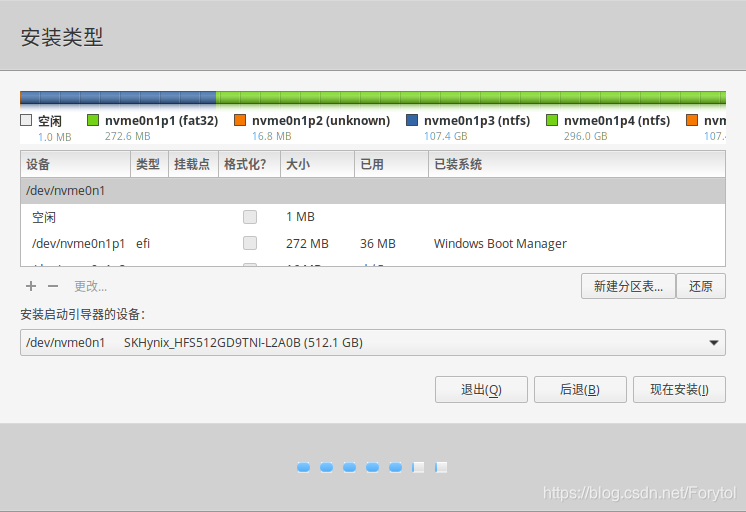Screen dimensions: 746x512
Task: Click the 1 MB size cell
Action: (300, 217)
